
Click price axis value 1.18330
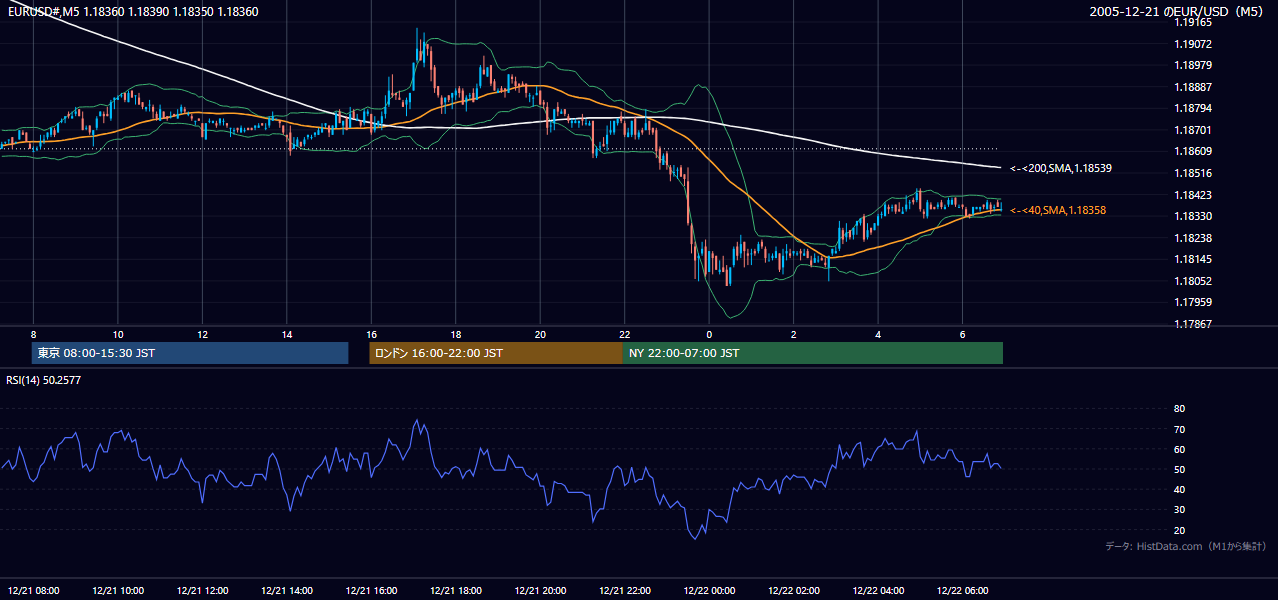tap(1194, 216)
